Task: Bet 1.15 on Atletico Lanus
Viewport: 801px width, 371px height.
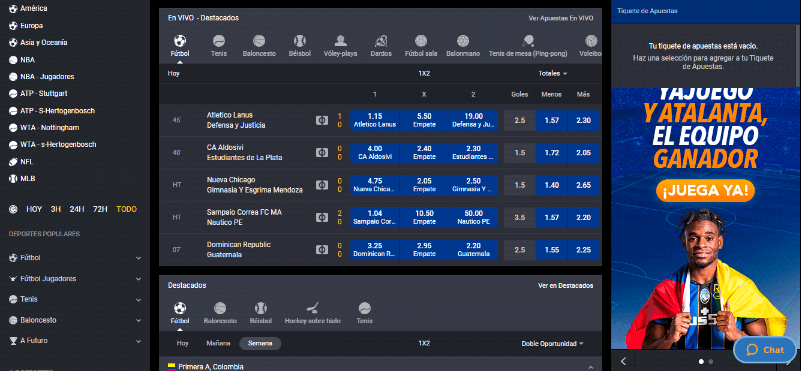Action: click(x=374, y=120)
